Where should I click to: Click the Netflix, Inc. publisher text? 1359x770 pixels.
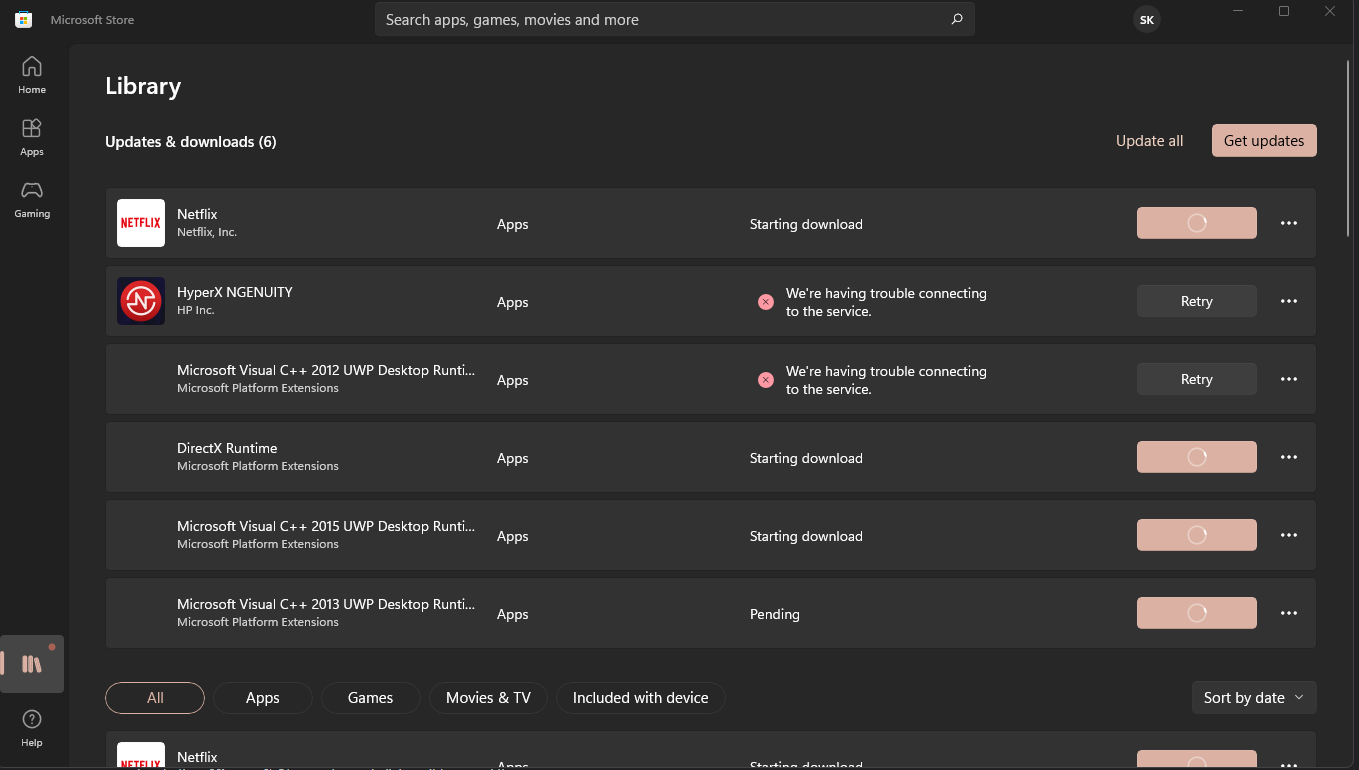[207, 232]
